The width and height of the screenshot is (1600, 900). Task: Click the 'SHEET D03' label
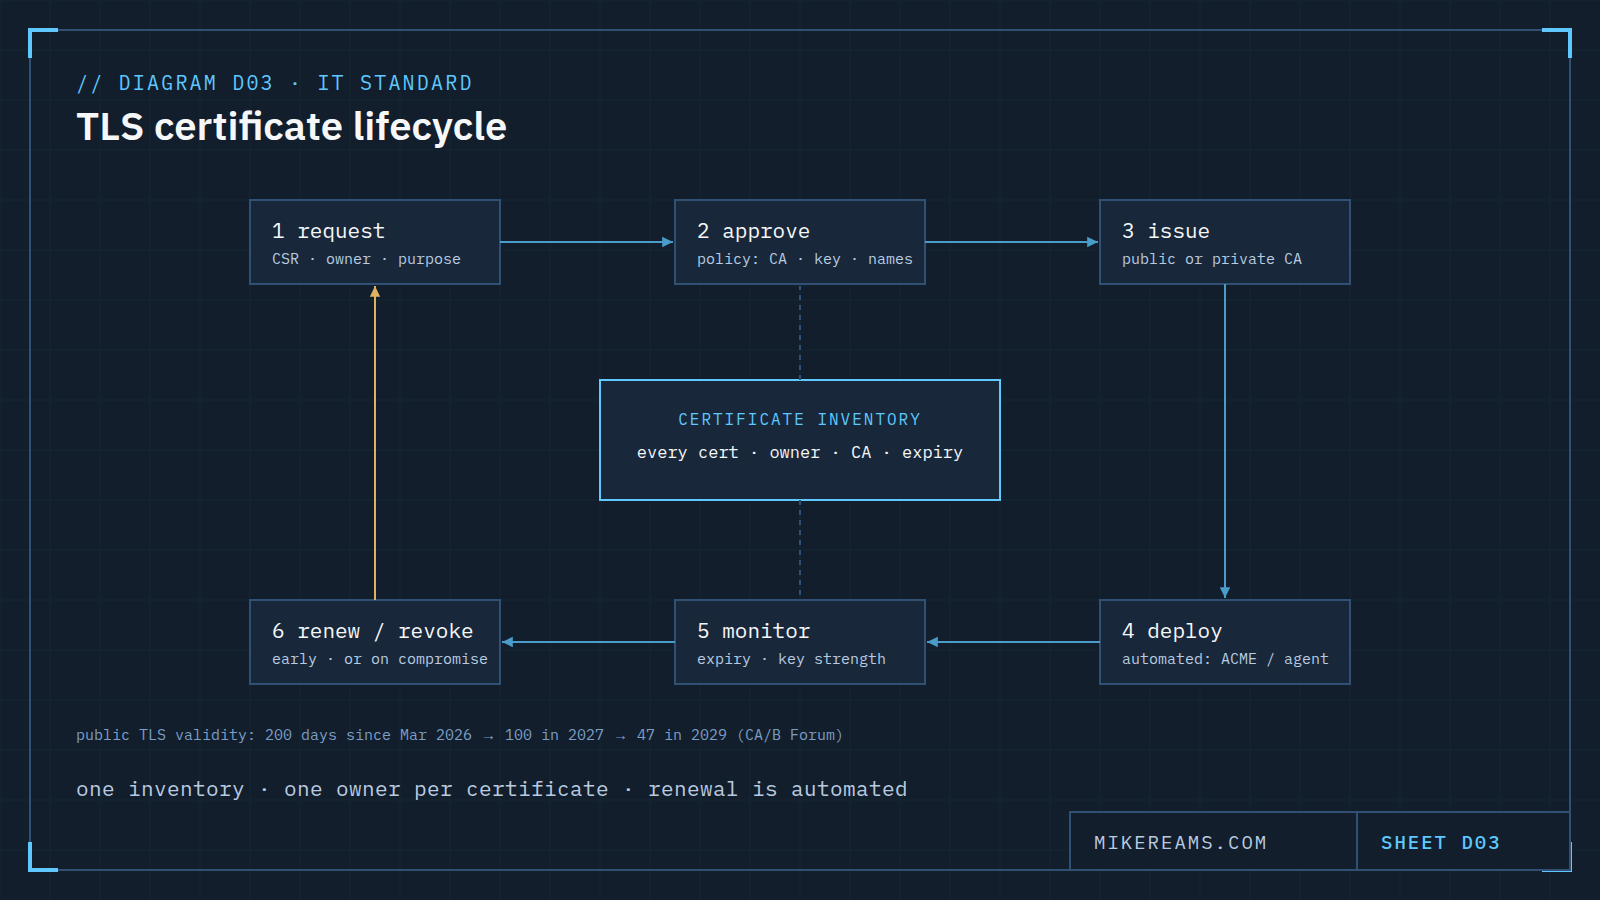click(1440, 843)
